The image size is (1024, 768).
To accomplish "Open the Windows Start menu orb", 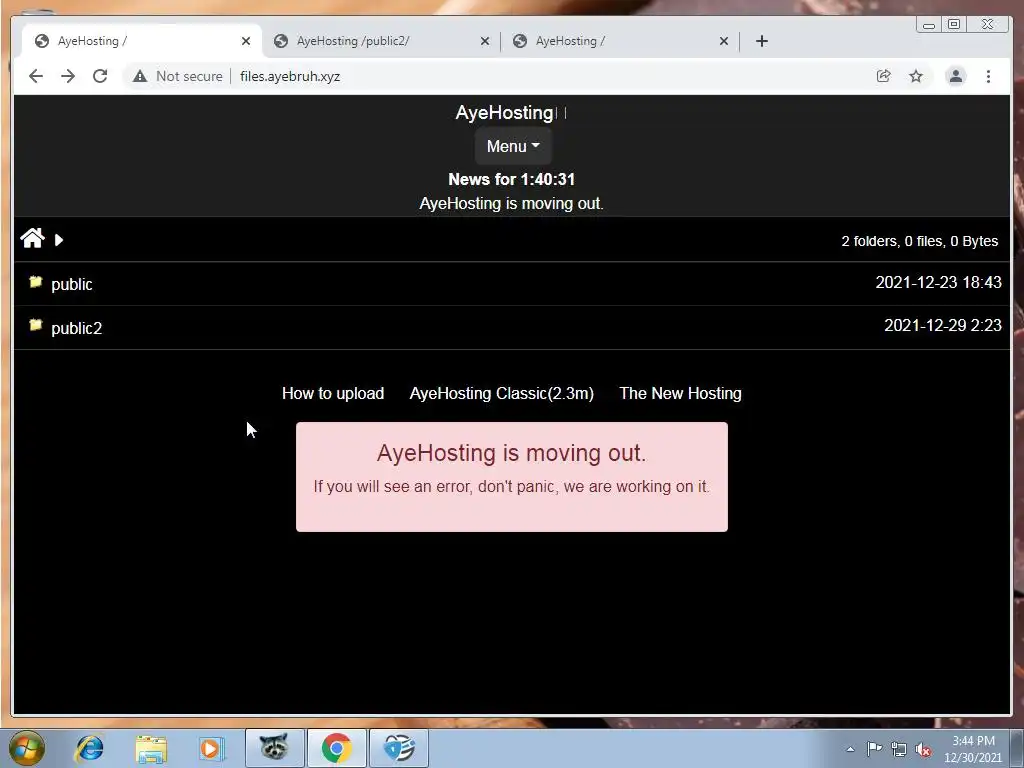I will click(x=27, y=748).
